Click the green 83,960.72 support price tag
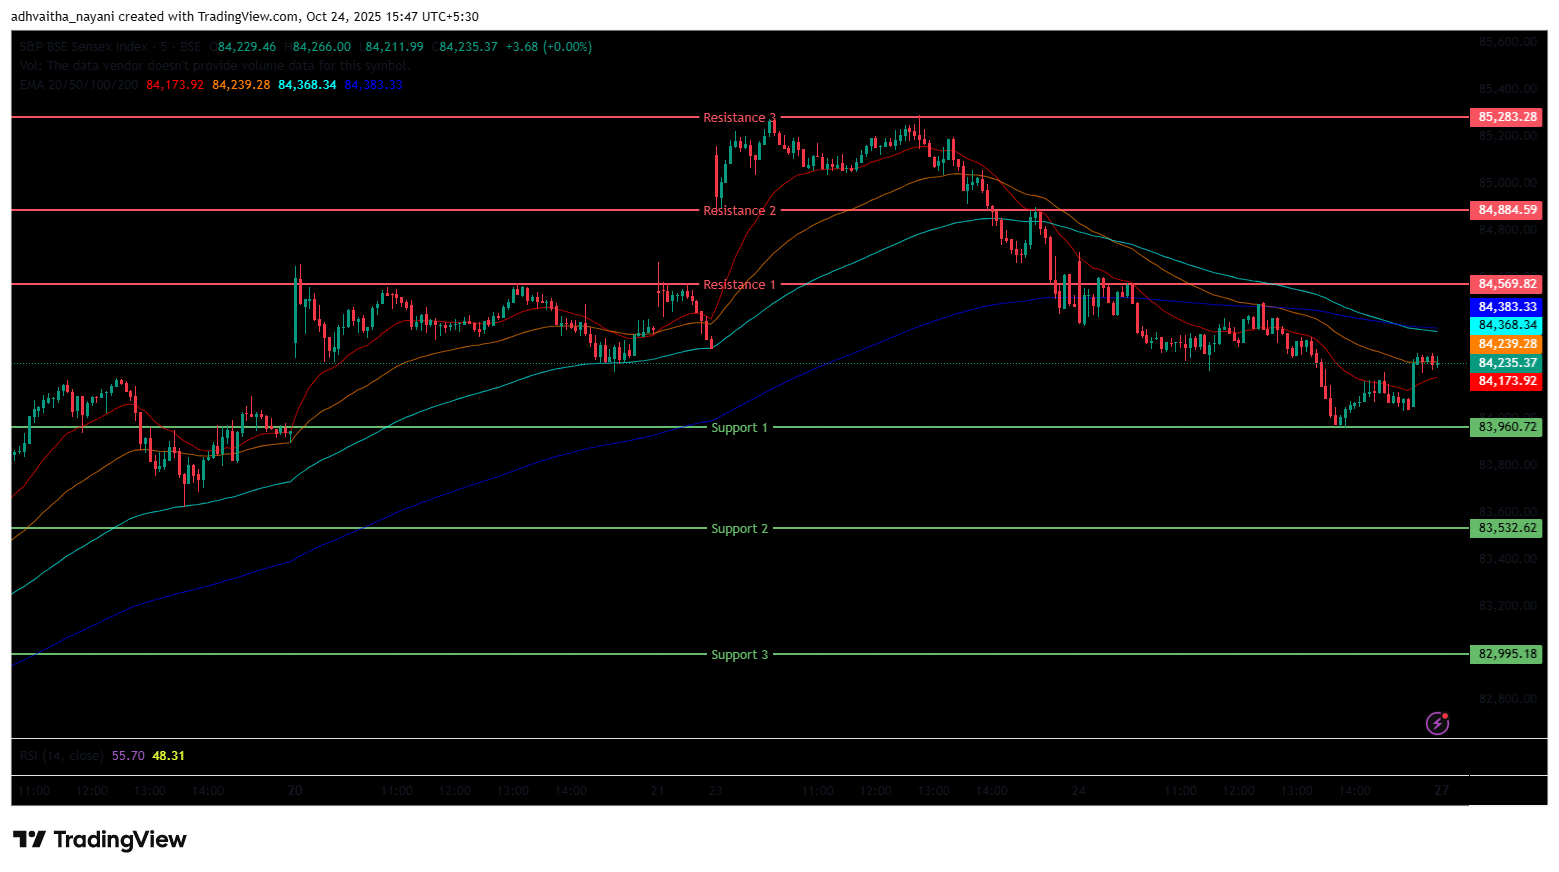The width and height of the screenshot is (1559, 872). pos(1506,427)
